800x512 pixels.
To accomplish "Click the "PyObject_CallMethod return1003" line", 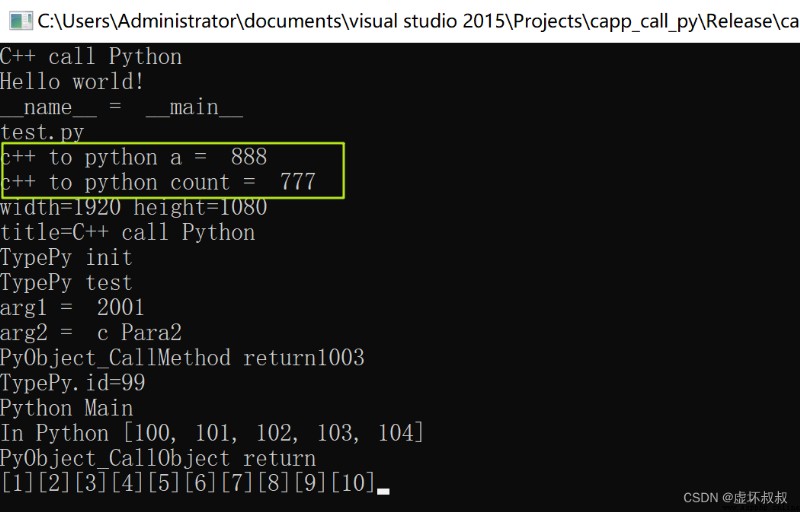I will [182, 357].
